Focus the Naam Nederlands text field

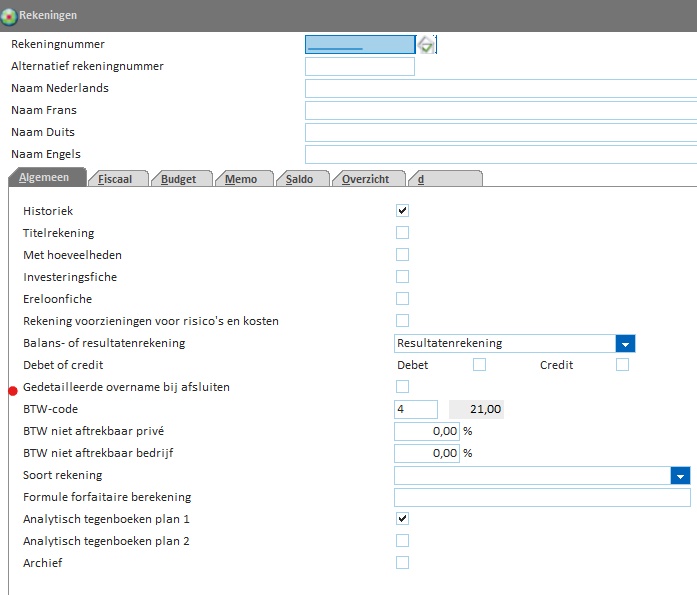[x=500, y=89]
